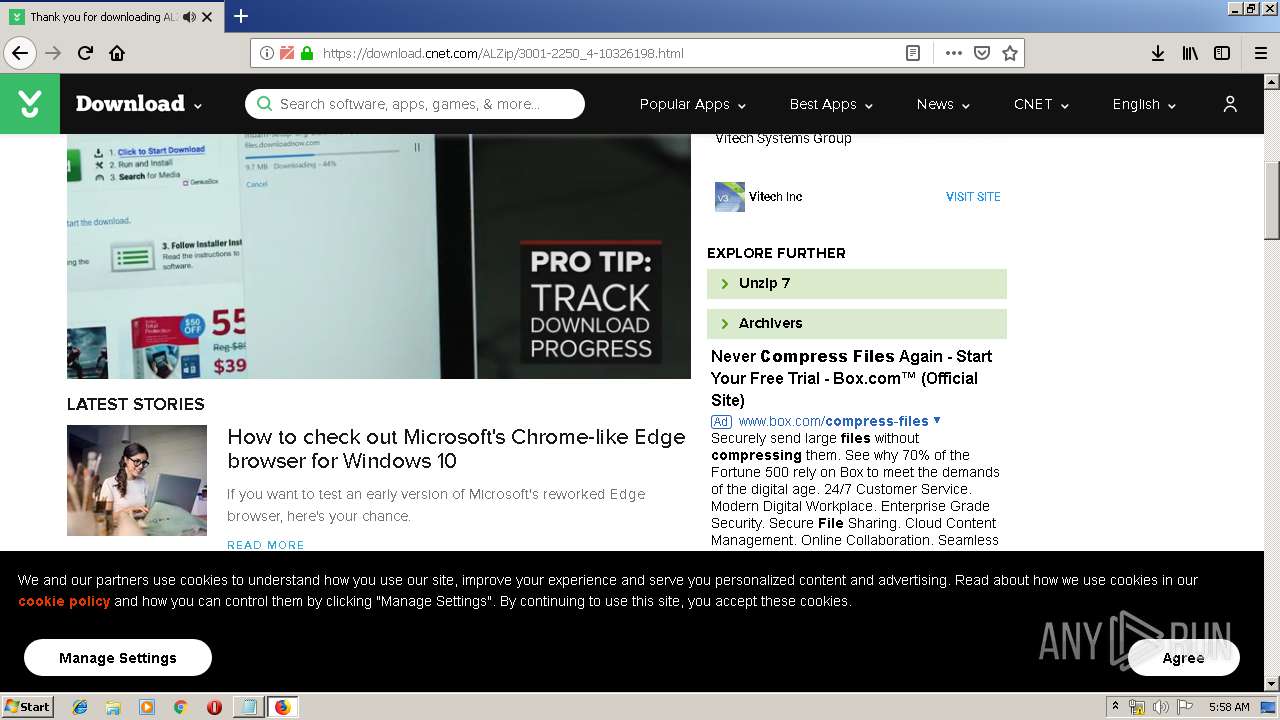Open the Archivers explore link
The width and height of the screenshot is (1280, 720).
[x=857, y=324]
